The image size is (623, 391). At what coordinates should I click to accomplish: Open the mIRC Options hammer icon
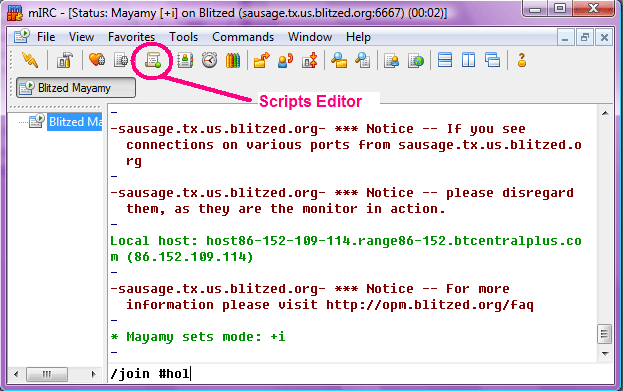point(64,61)
